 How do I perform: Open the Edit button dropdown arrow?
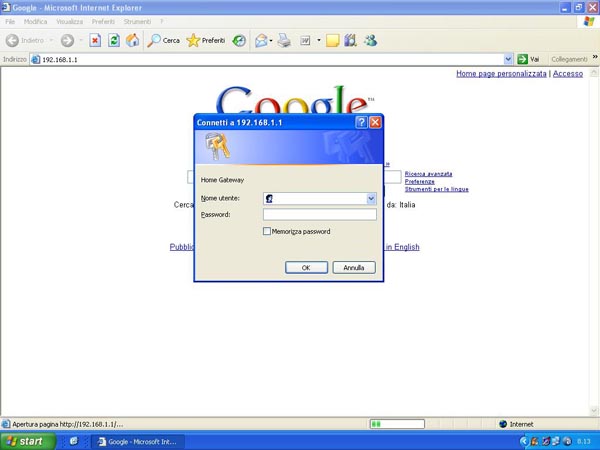pyautogui.click(x=318, y=40)
